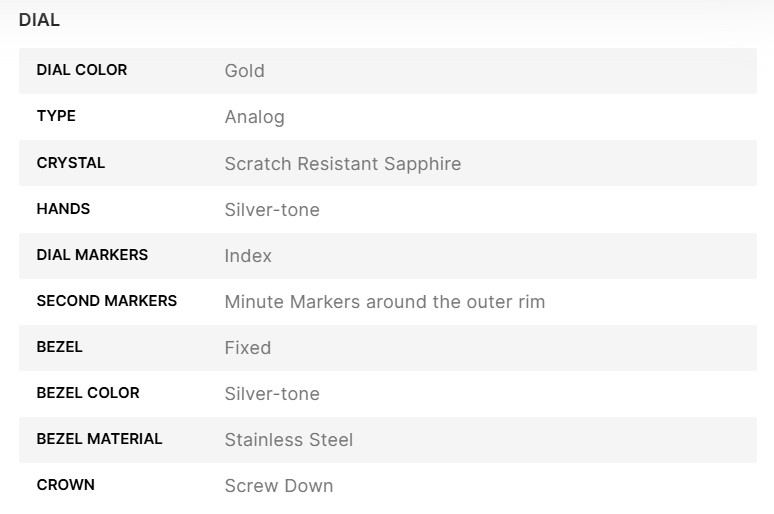Select the Fixed bezel value
774x514 pixels.
click(x=247, y=347)
